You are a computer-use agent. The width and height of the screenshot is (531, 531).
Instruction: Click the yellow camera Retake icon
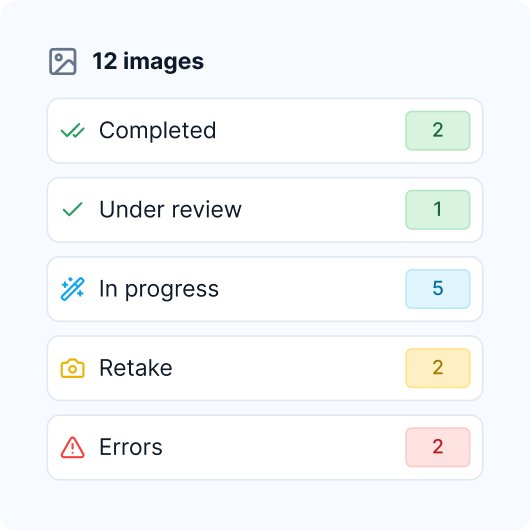72,368
